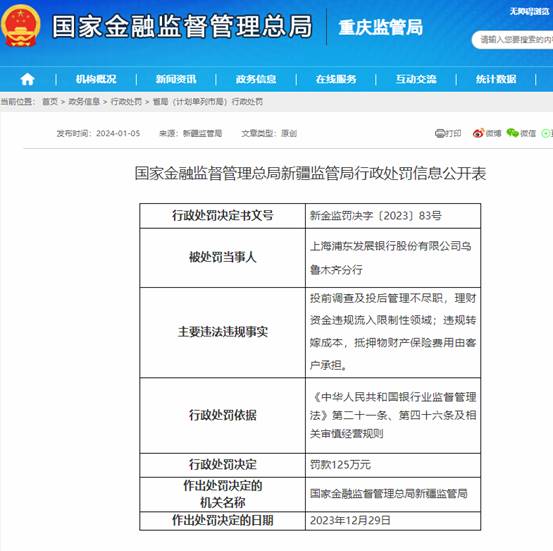Image resolution: width=553 pixels, height=551 pixels.
Task: Click 省局(计划单列市局)行政处罚 breadcrumb link
Action: click(208, 102)
